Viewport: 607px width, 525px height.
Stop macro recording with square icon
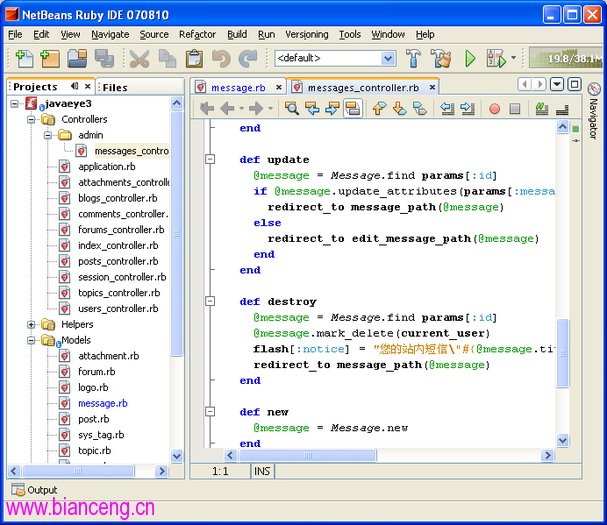pos(514,109)
